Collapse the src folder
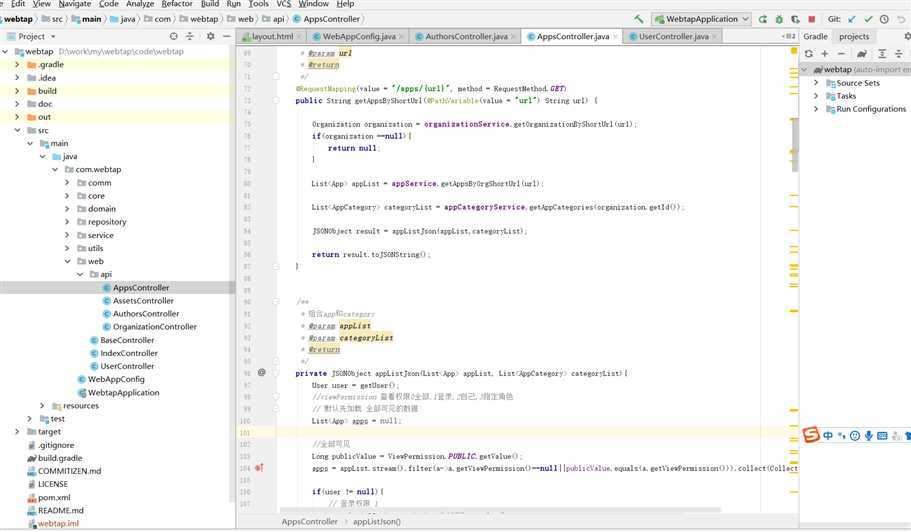The image size is (911, 532). [17, 130]
